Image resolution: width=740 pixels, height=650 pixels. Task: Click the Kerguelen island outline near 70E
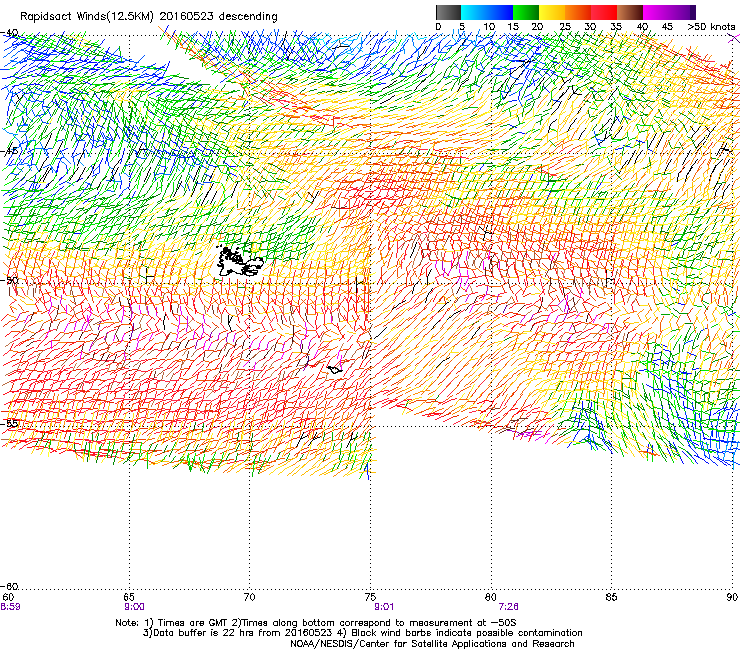tap(239, 262)
